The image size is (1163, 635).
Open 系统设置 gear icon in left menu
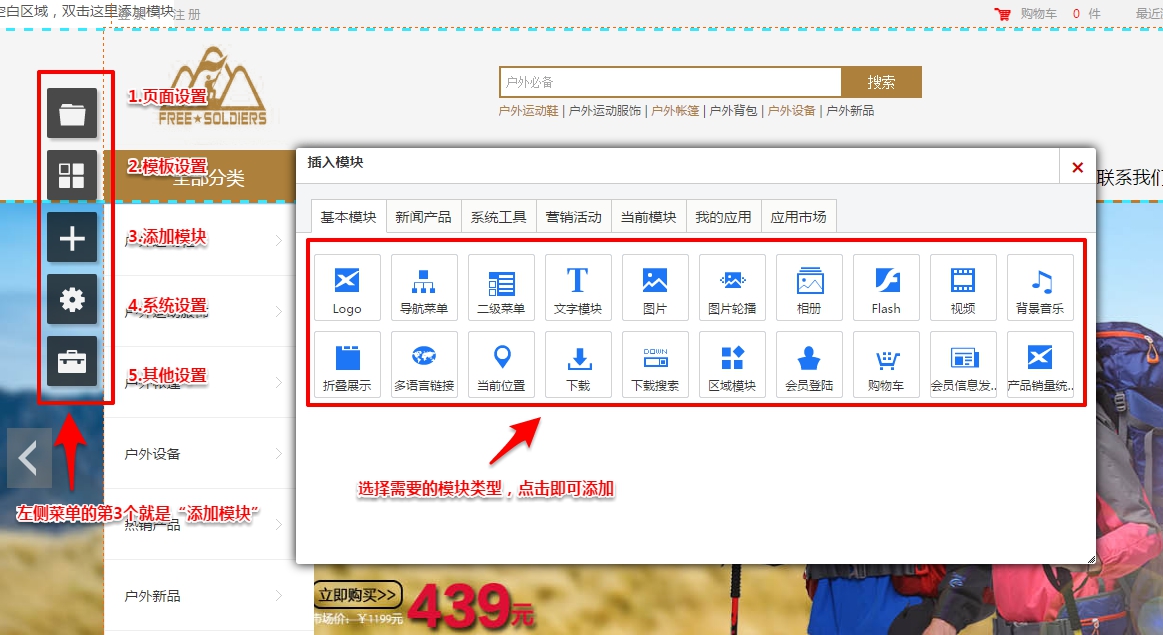72,299
